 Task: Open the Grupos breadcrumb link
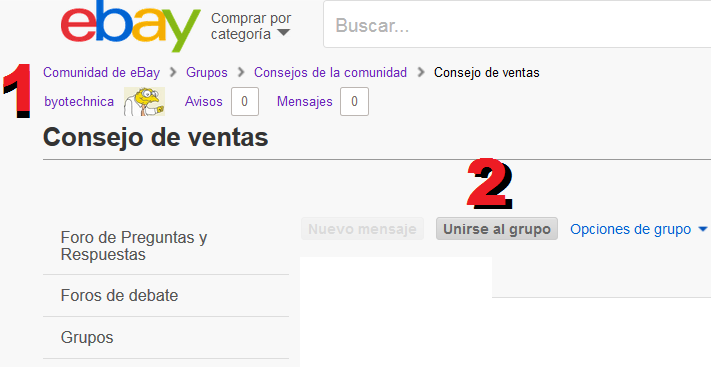pyautogui.click(x=207, y=73)
